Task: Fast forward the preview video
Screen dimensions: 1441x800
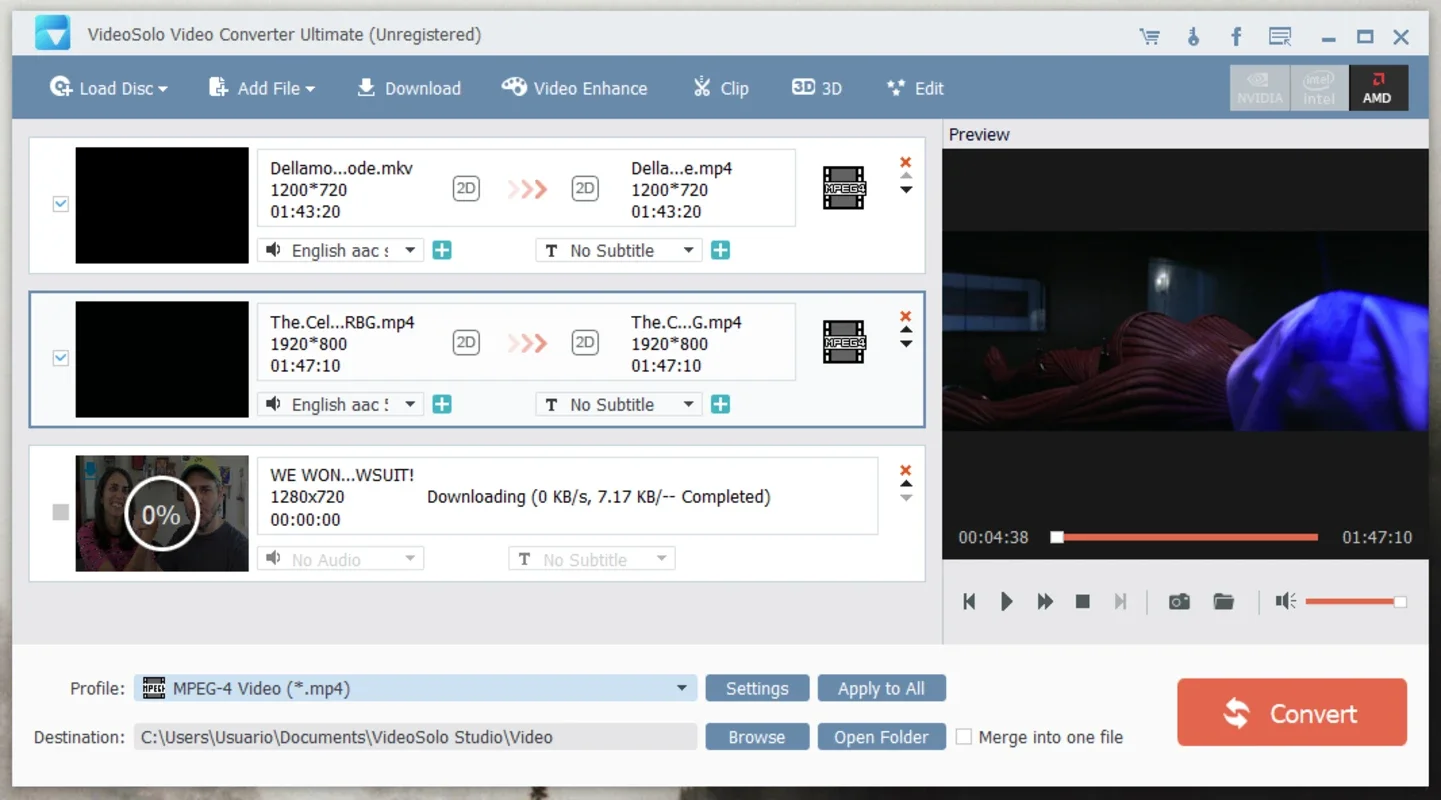Action: pyautogui.click(x=1045, y=601)
